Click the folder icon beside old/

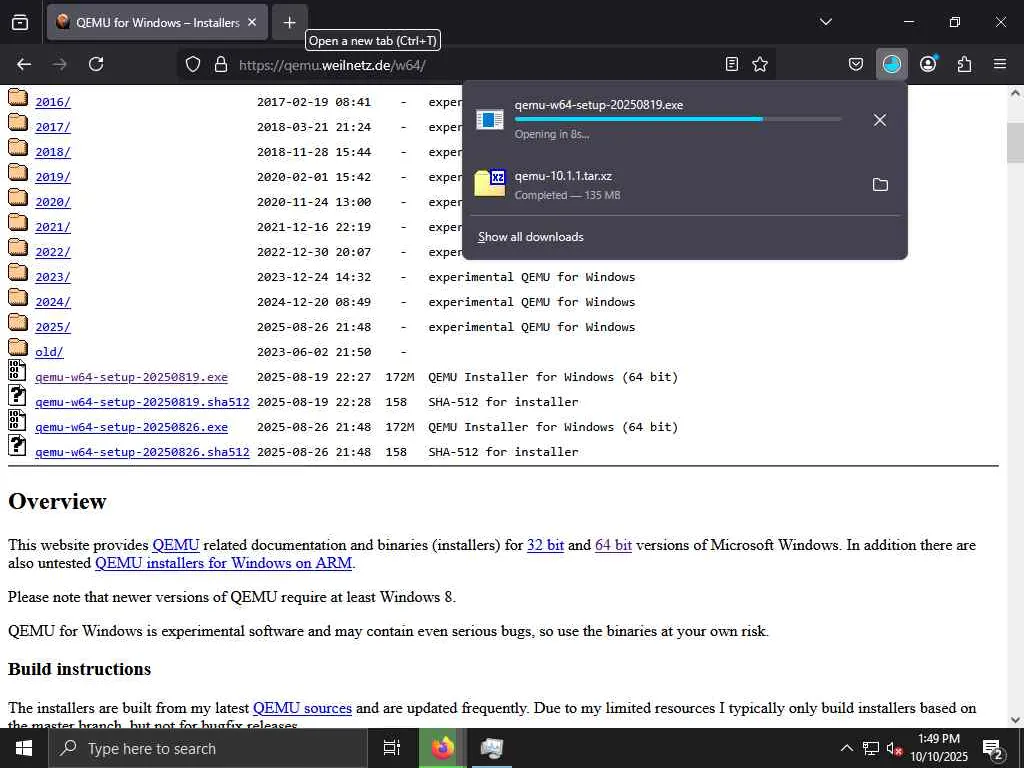pyautogui.click(x=18, y=347)
